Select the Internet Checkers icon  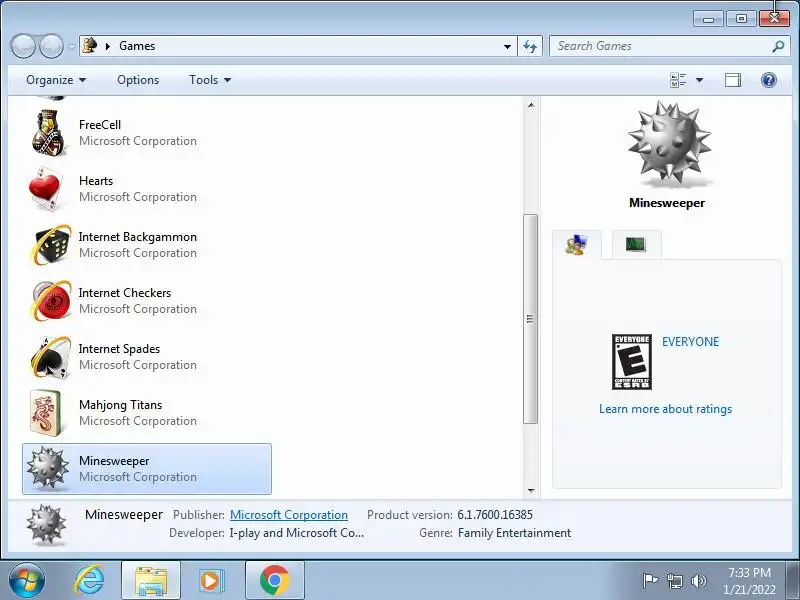(50, 301)
